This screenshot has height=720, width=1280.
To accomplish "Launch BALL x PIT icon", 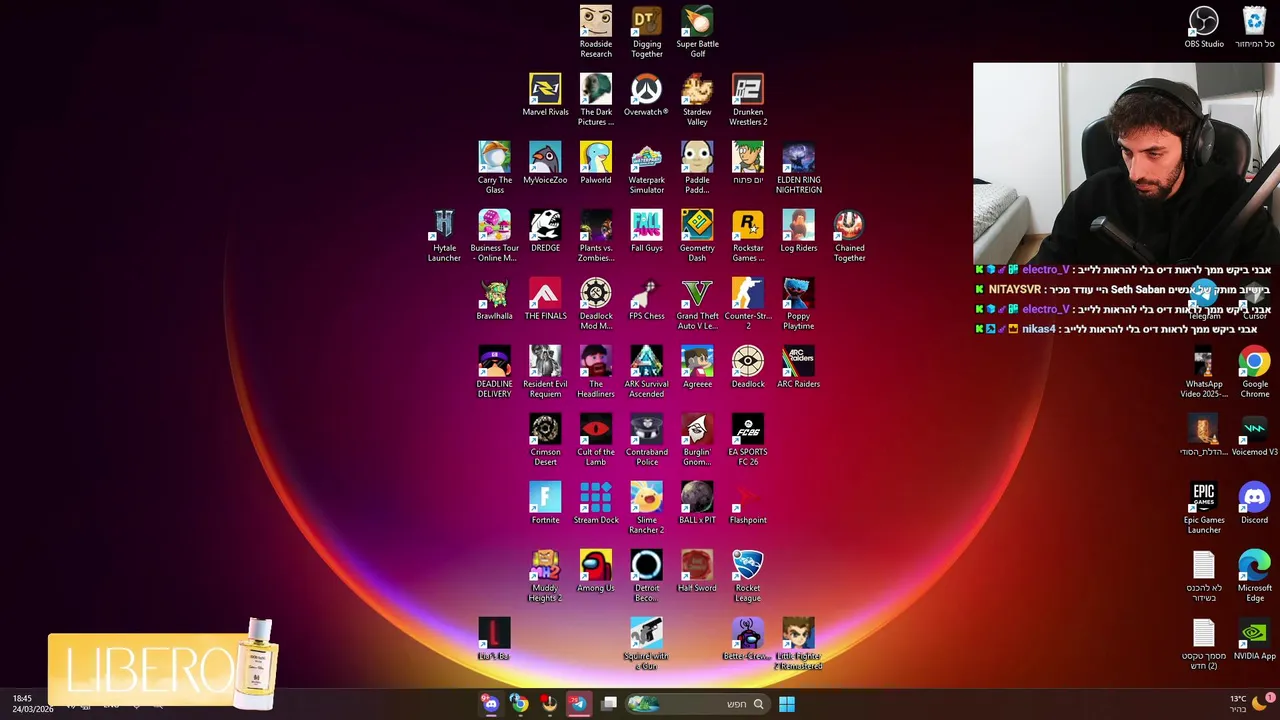I will (x=697, y=503).
